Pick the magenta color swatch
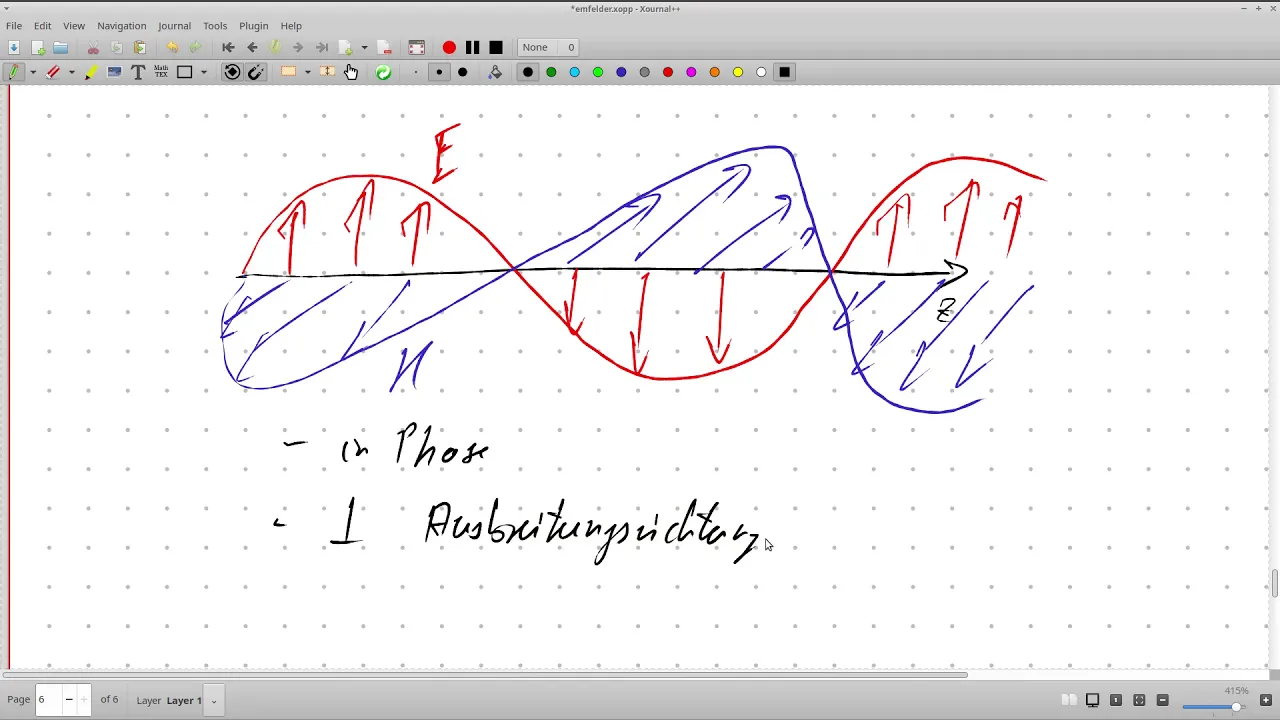Screen dimensions: 1280x720 [691, 72]
